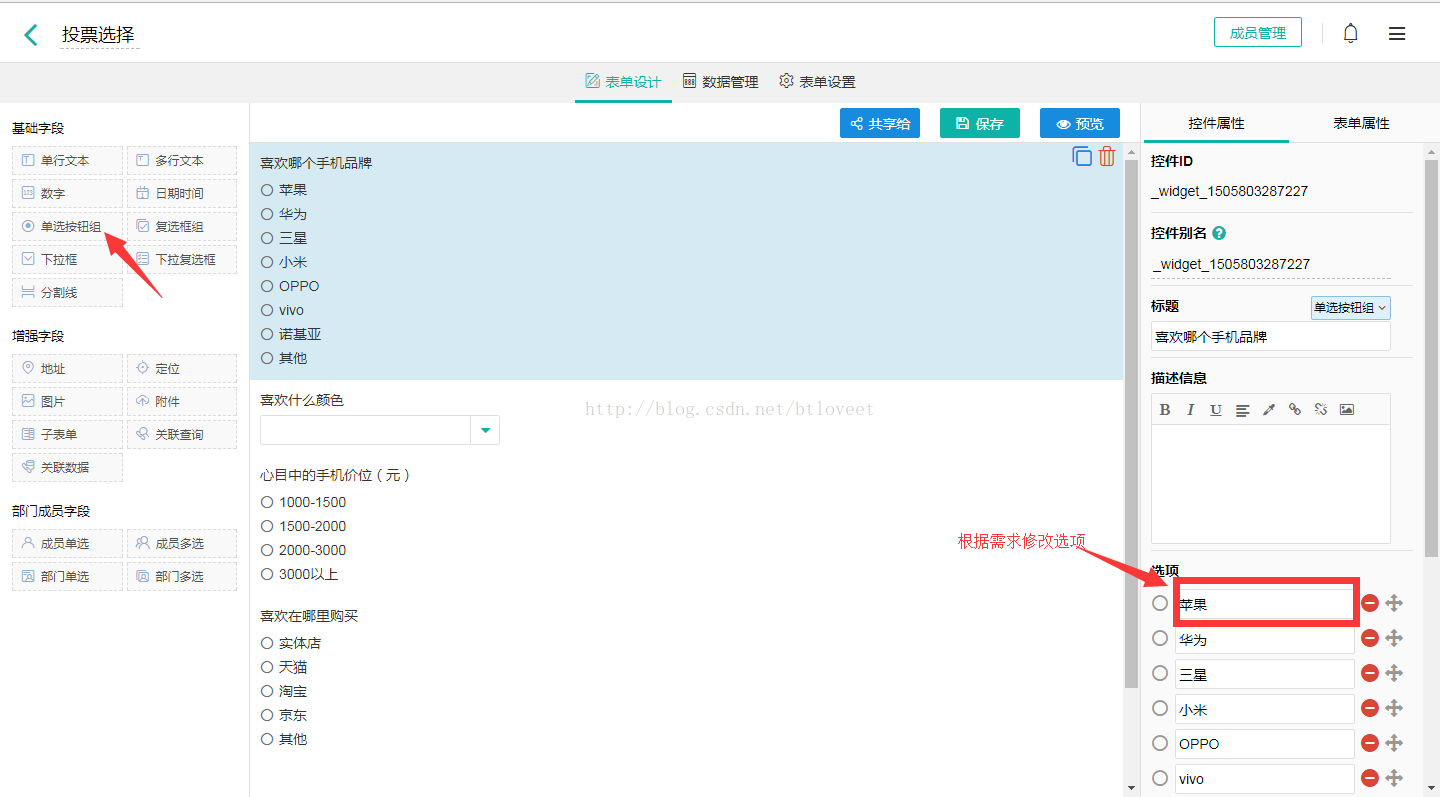Click the properties panel scrollbar
This screenshot has height=797, width=1440.
coord(1431,358)
